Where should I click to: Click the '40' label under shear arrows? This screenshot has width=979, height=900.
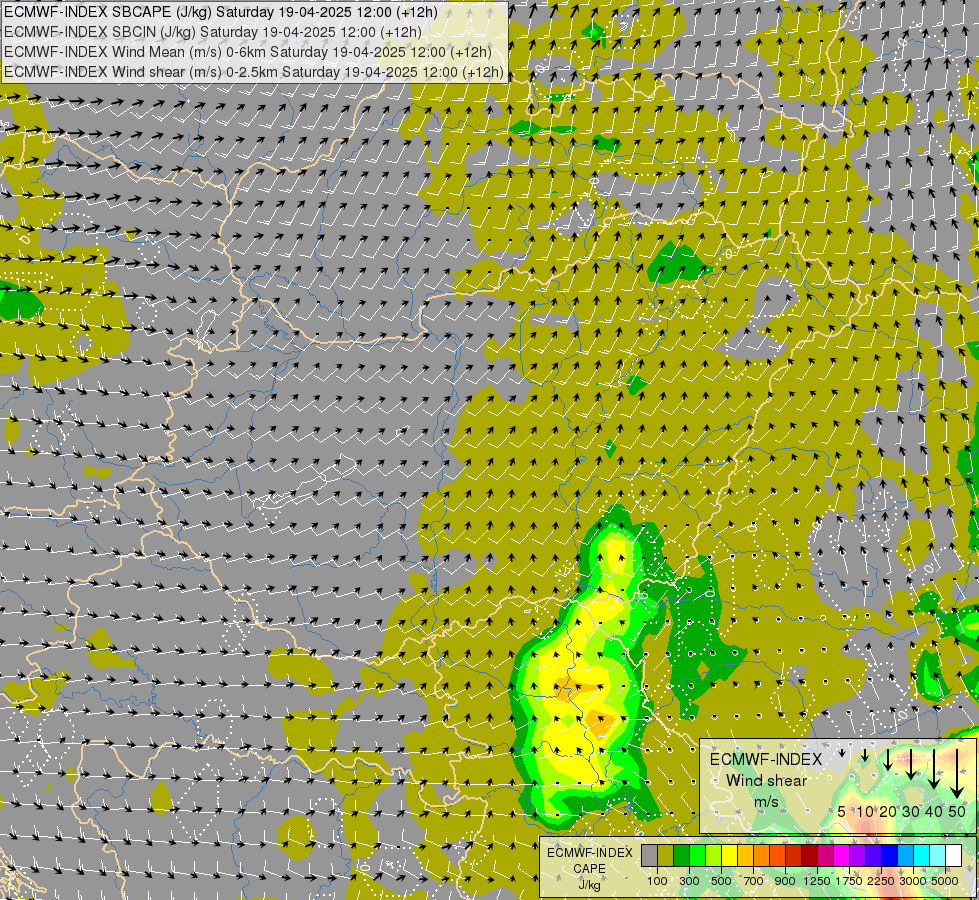(933, 811)
